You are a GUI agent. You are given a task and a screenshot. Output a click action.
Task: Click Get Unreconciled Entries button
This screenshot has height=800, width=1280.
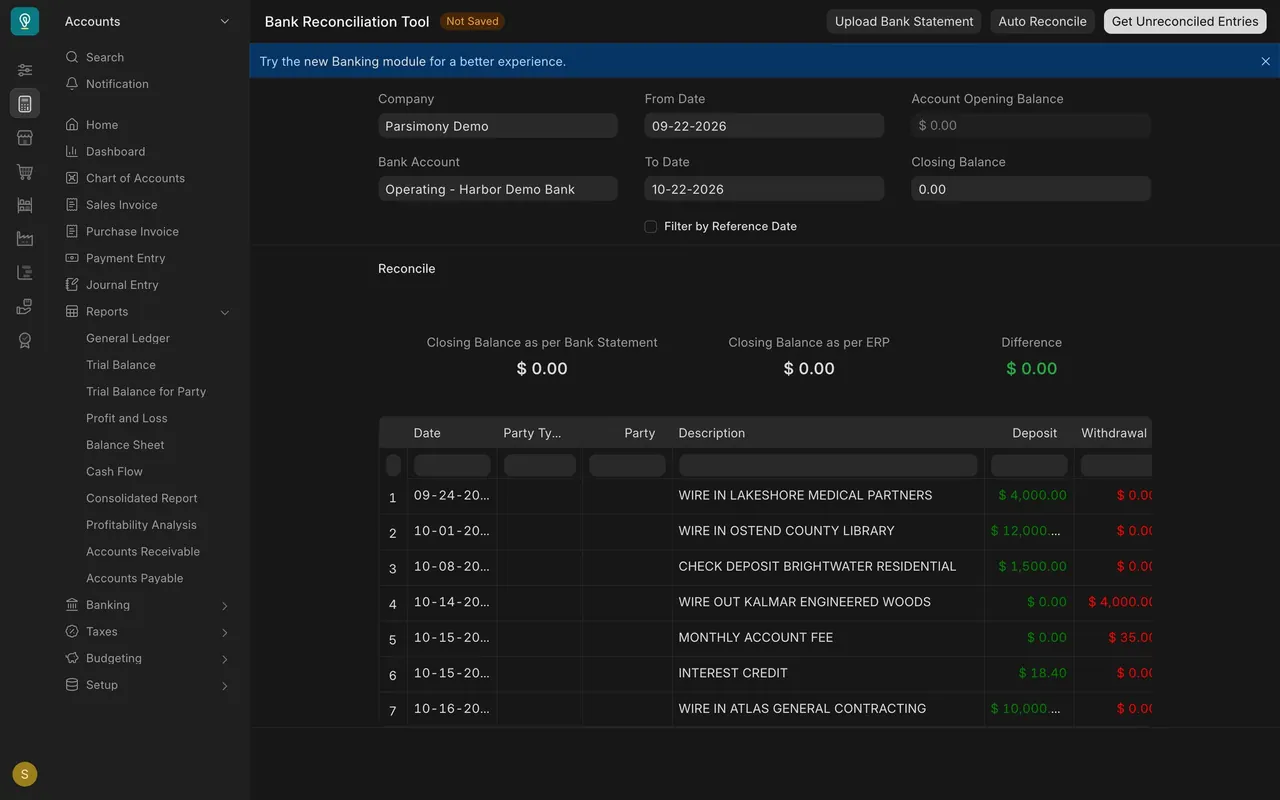pyautogui.click(x=1185, y=21)
